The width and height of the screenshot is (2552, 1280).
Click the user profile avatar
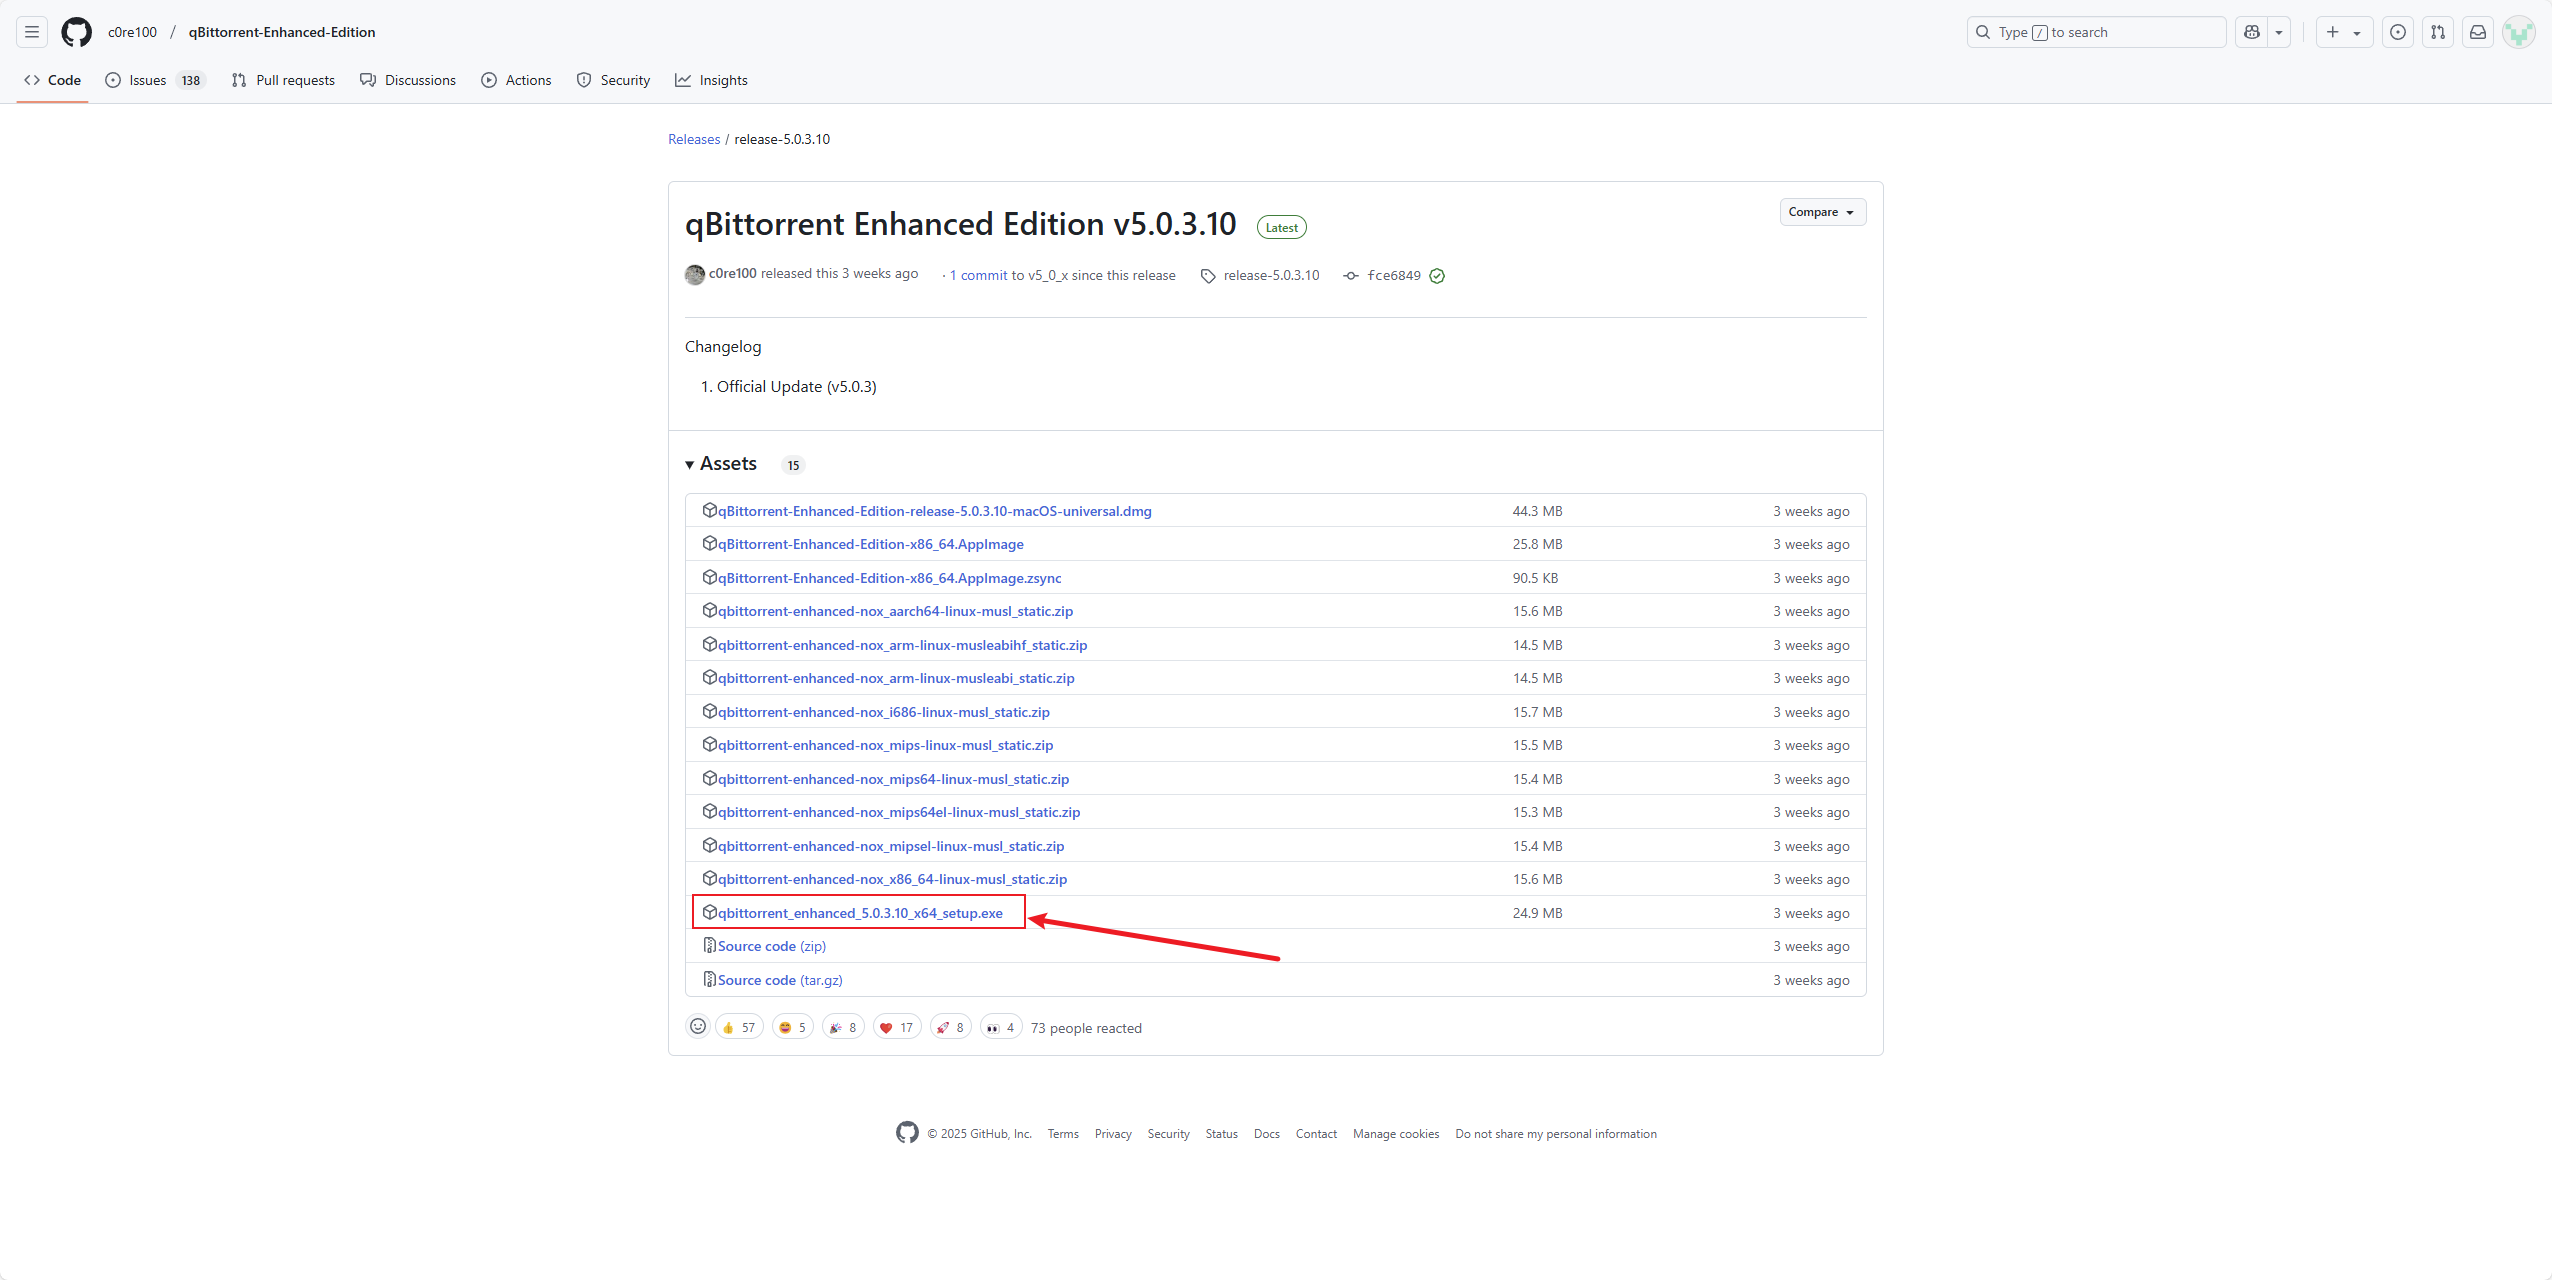click(2518, 32)
